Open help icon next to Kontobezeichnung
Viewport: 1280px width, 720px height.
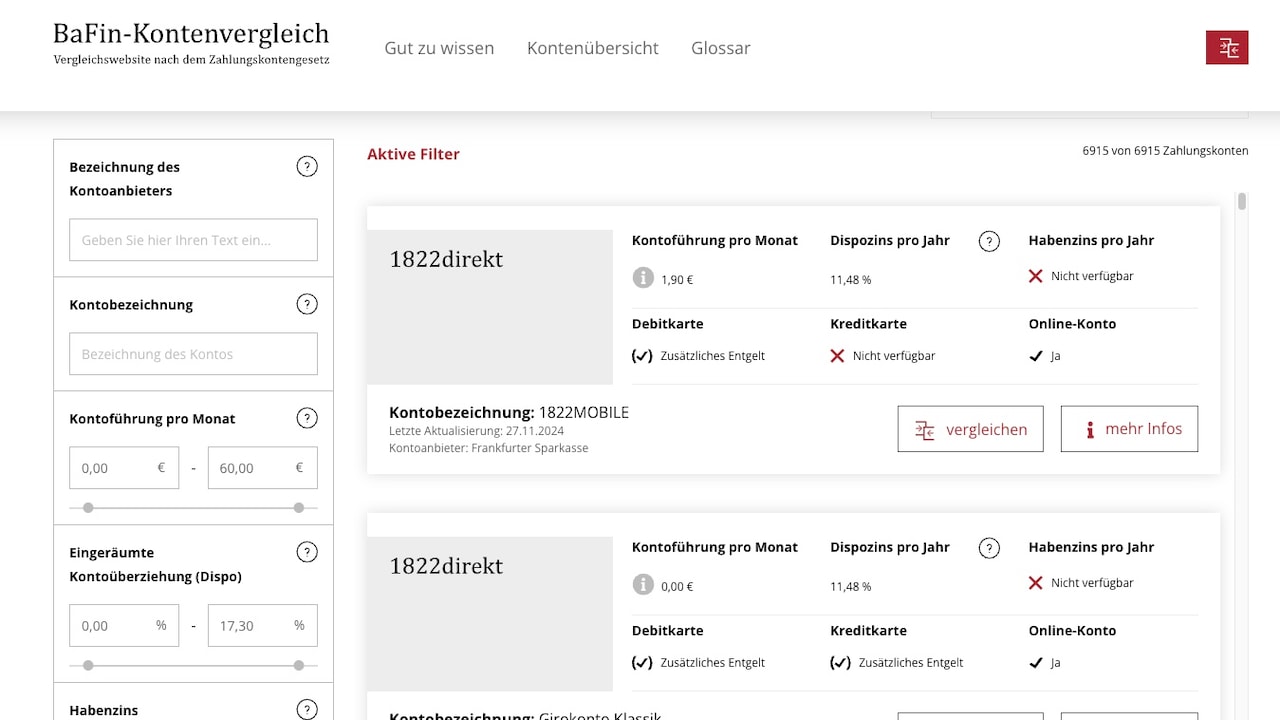click(x=307, y=304)
